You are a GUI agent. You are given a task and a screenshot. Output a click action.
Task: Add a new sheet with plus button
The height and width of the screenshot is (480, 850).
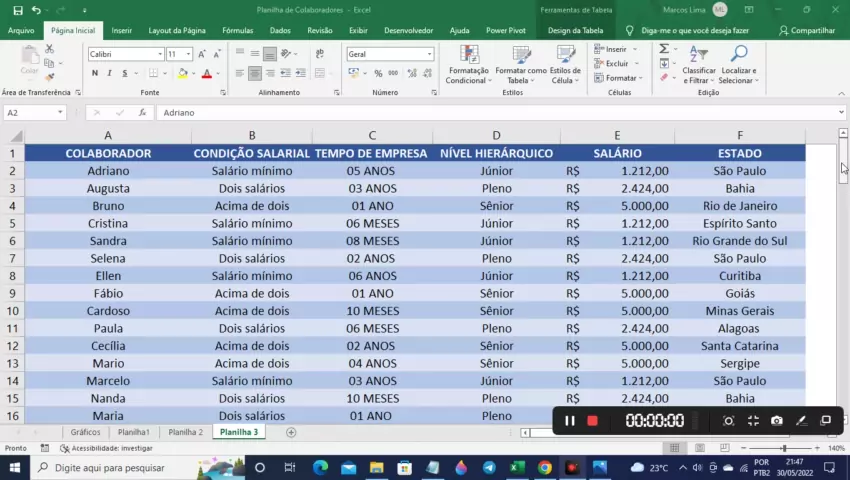pyautogui.click(x=291, y=432)
